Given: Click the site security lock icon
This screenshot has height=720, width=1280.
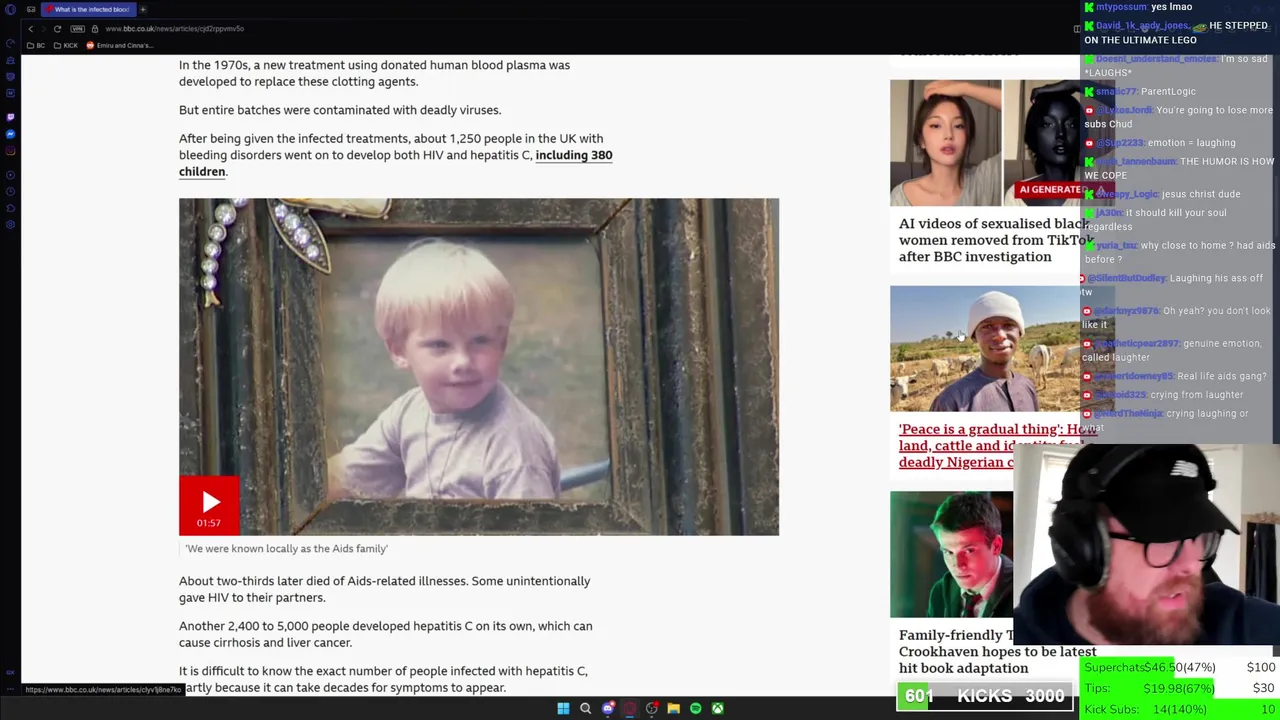Looking at the screenshot, I should (95, 28).
